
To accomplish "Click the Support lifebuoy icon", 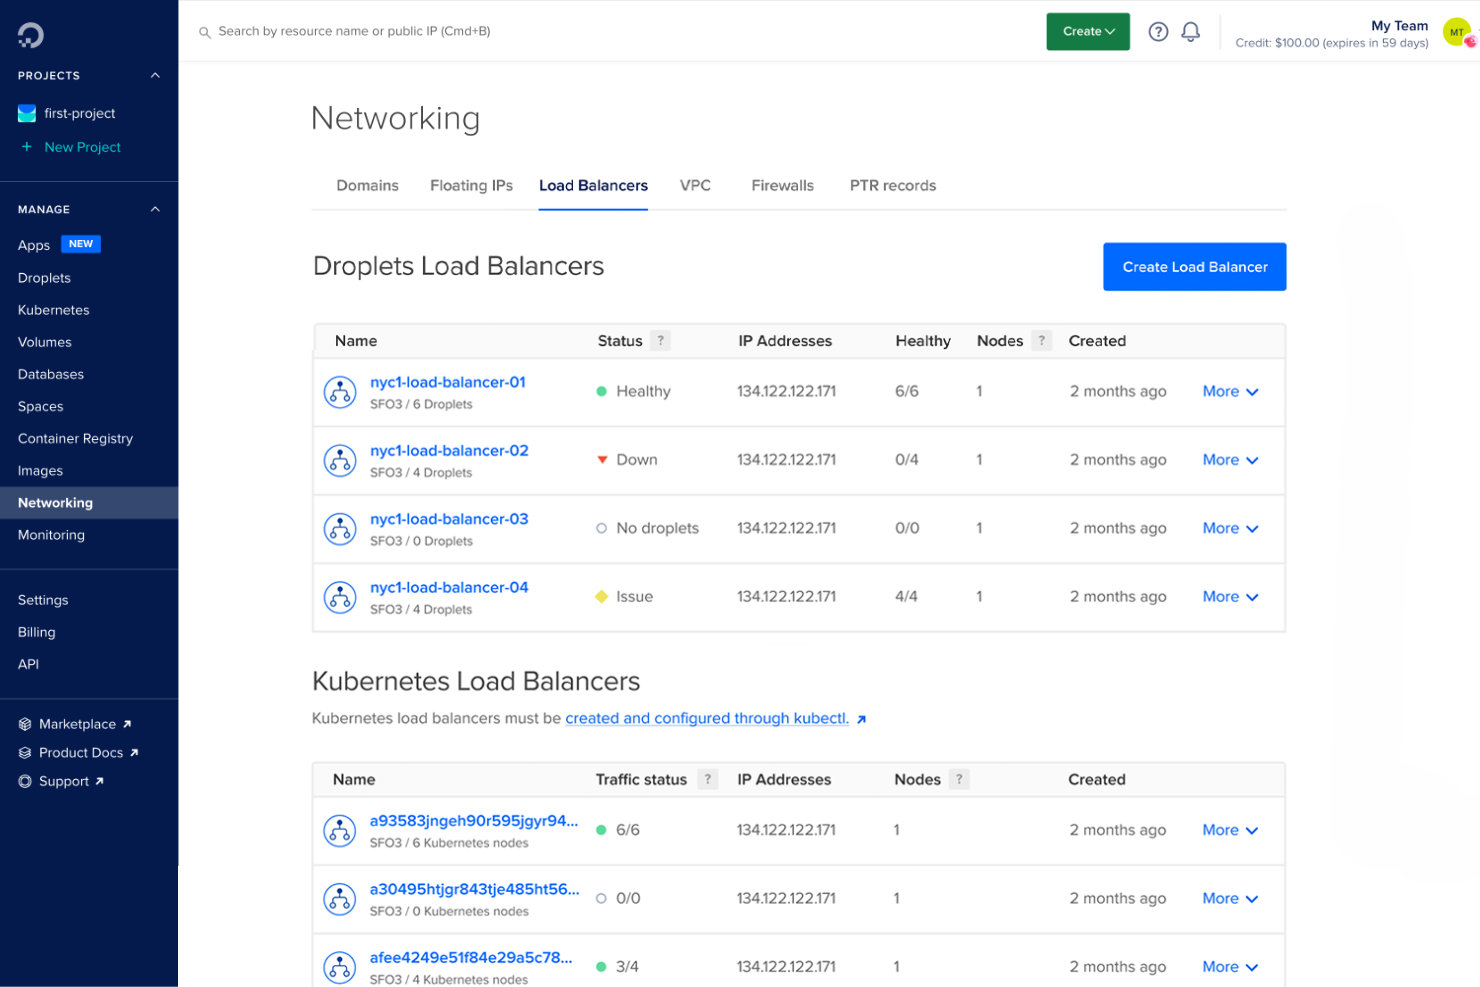I will click(25, 781).
